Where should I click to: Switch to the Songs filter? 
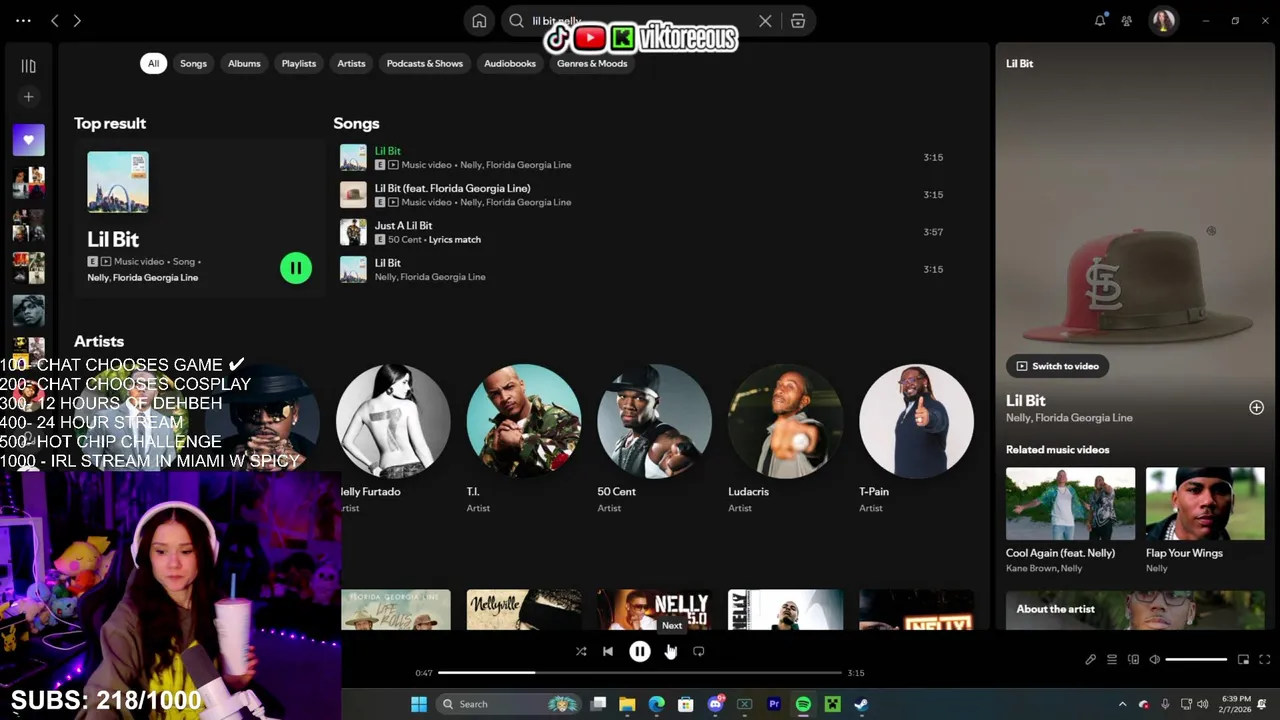[x=193, y=63]
